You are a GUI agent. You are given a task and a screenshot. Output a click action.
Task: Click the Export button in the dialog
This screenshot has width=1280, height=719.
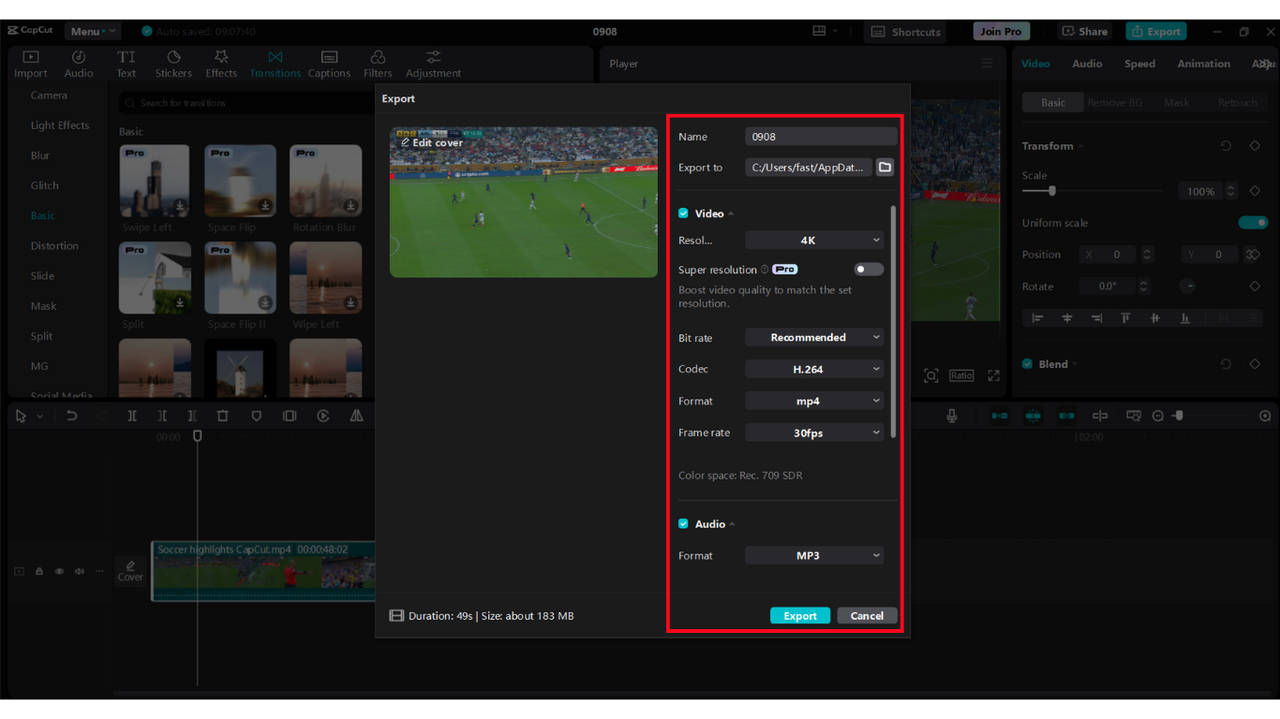click(800, 616)
